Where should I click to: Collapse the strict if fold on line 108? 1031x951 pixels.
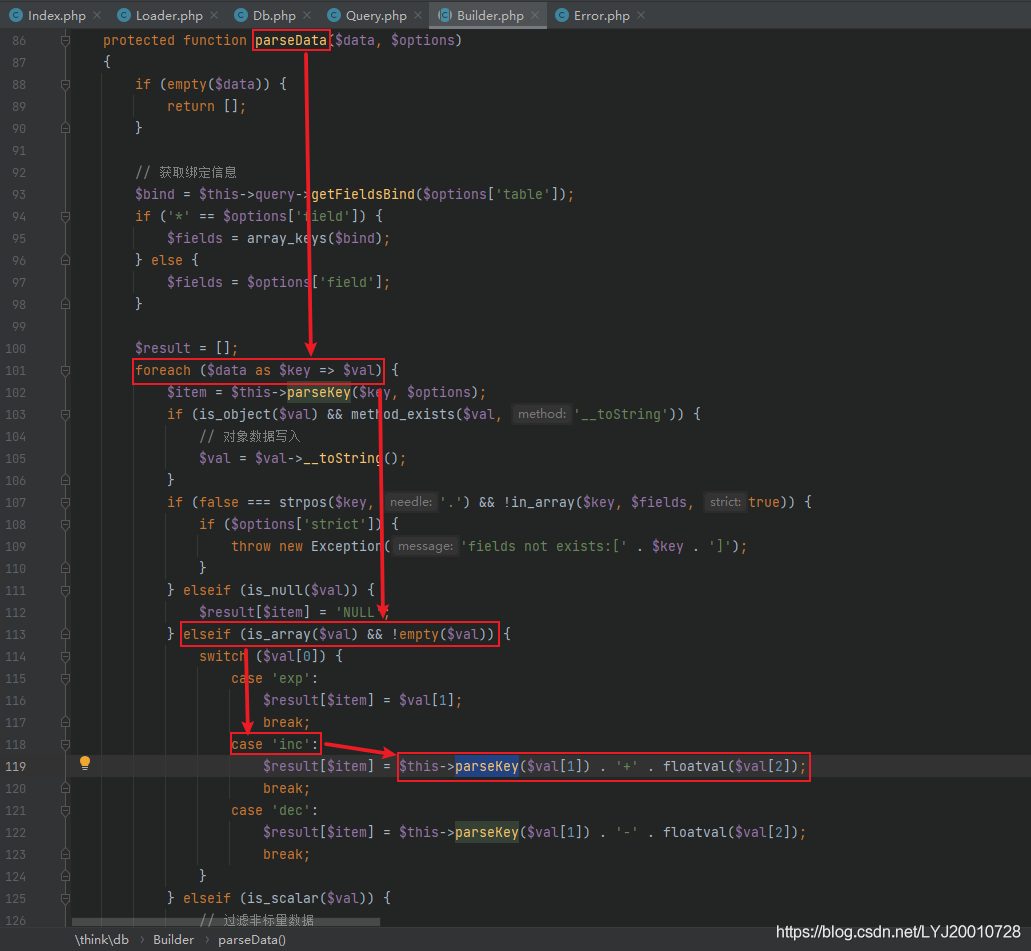[65, 525]
